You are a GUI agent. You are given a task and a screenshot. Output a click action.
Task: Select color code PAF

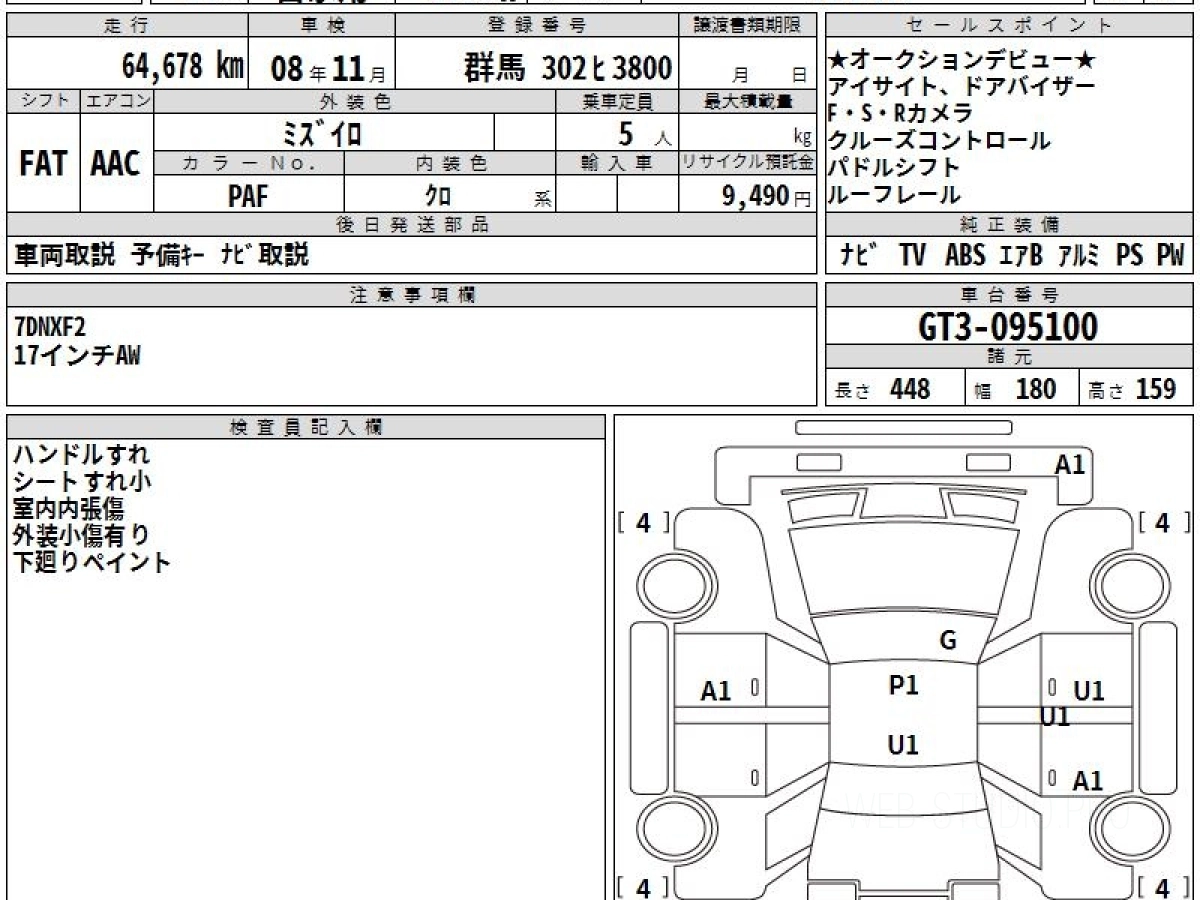pos(248,196)
